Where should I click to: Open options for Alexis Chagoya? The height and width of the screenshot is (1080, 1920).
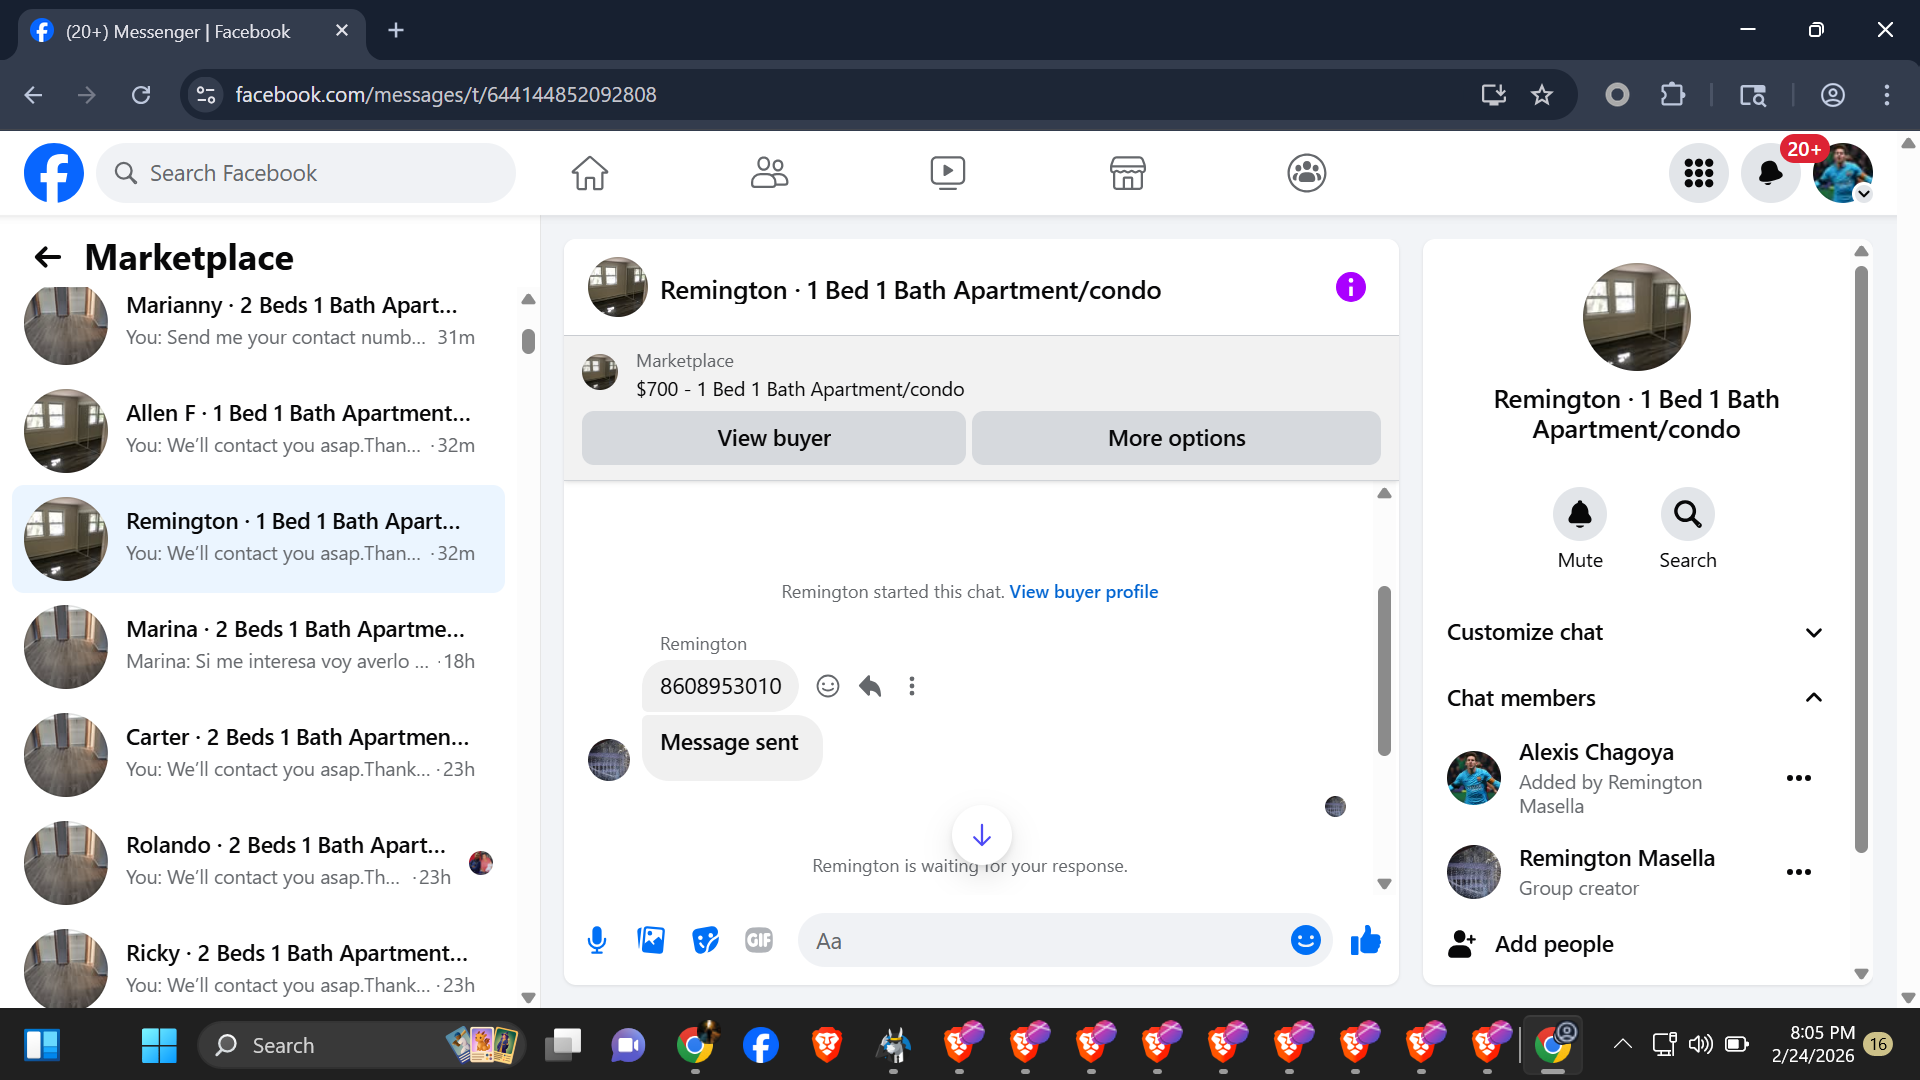pyautogui.click(x=1798, y=778)
